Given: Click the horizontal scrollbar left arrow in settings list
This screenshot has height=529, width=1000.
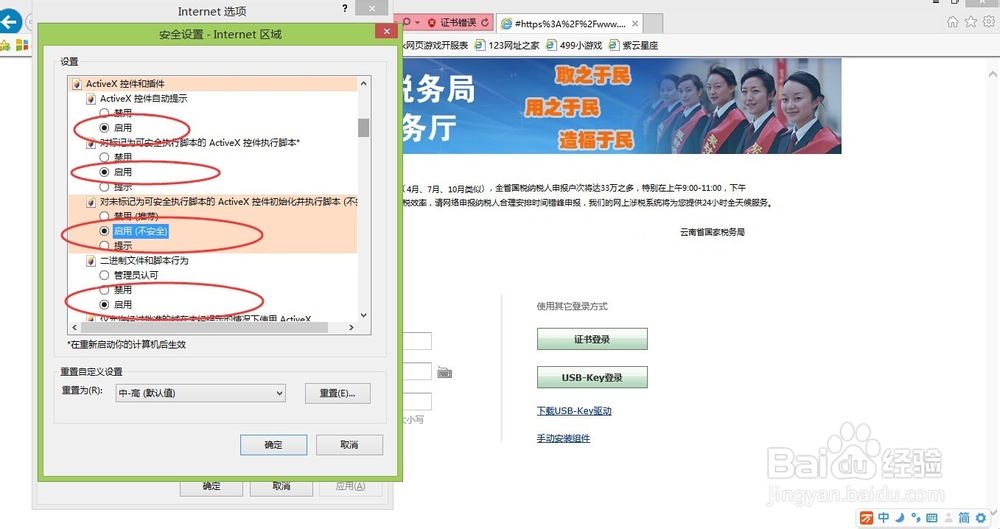Looking at the screenshot, I should [74, 327].
